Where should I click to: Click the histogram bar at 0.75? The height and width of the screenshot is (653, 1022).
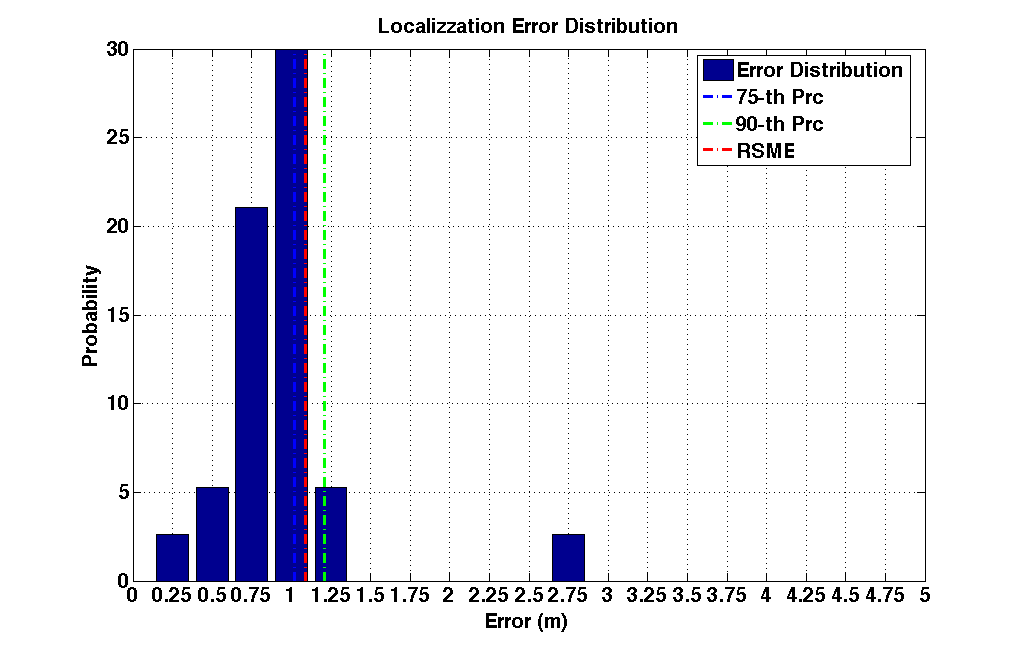click(x=252, y=394)
